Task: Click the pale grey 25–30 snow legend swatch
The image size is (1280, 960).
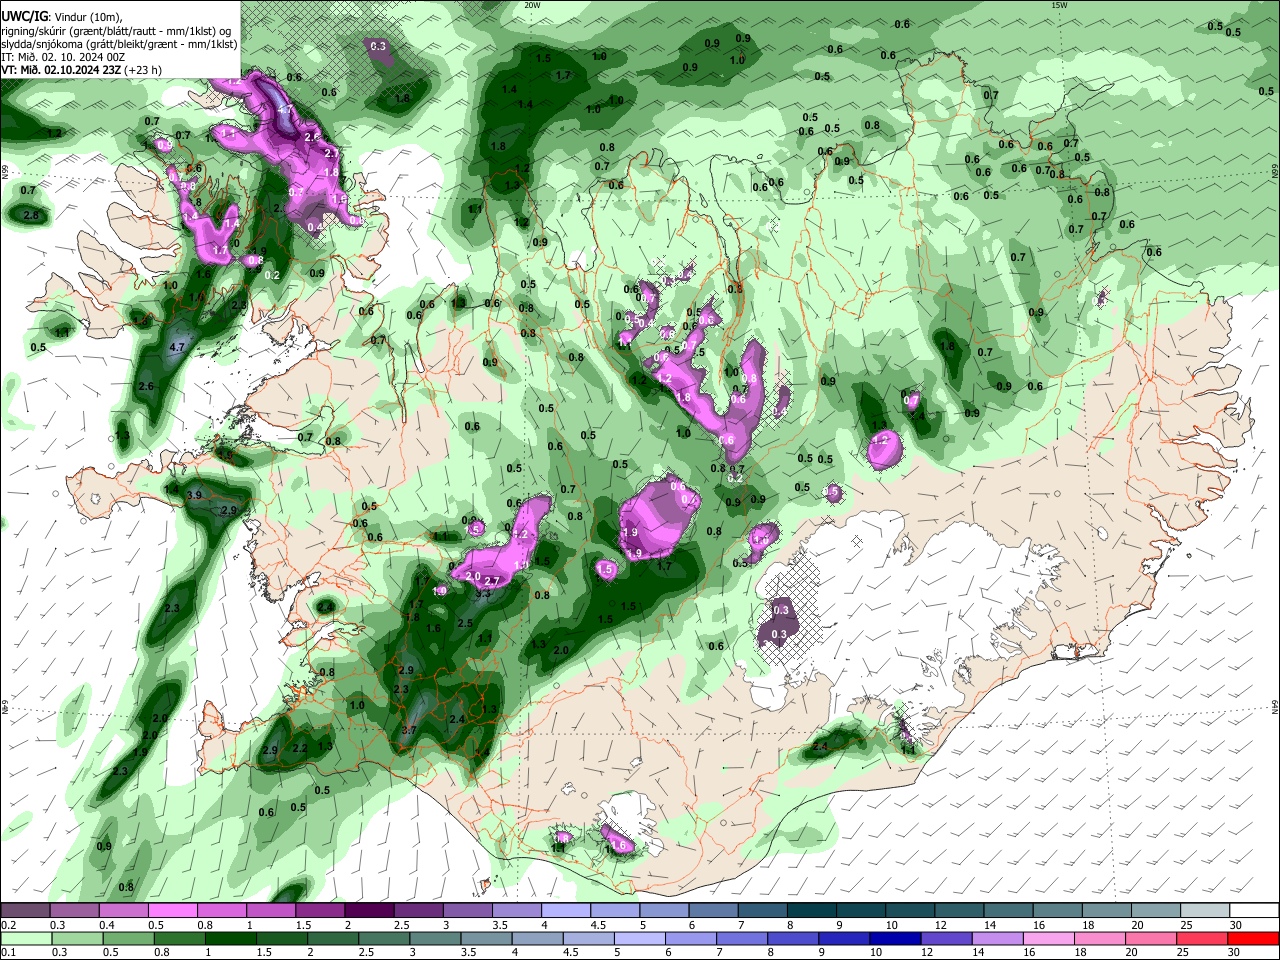Action: tap(1205, 911)
